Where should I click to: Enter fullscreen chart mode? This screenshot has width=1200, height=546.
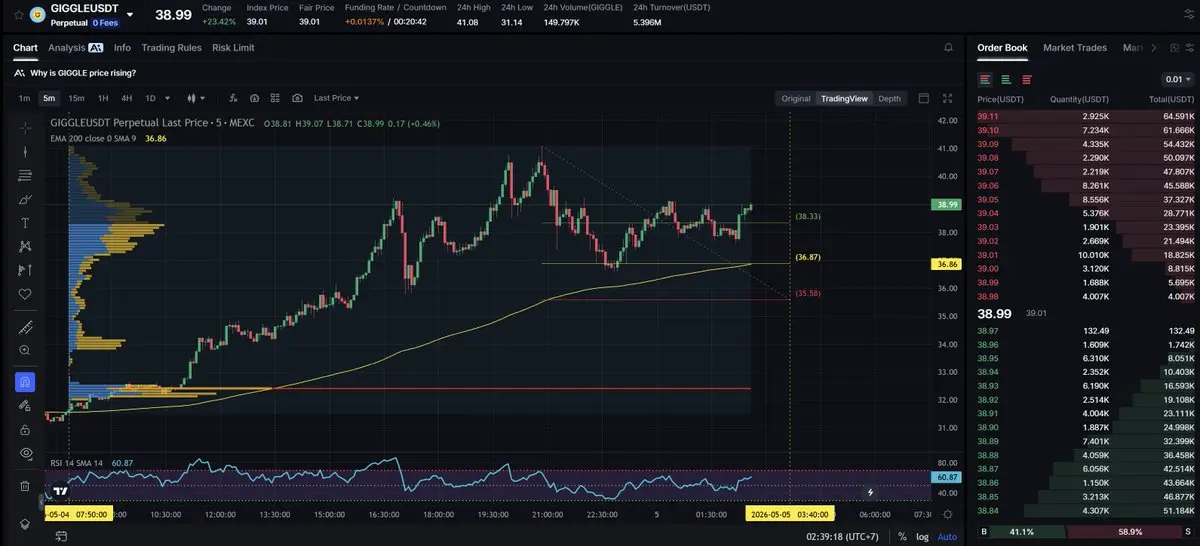(948, 98)
